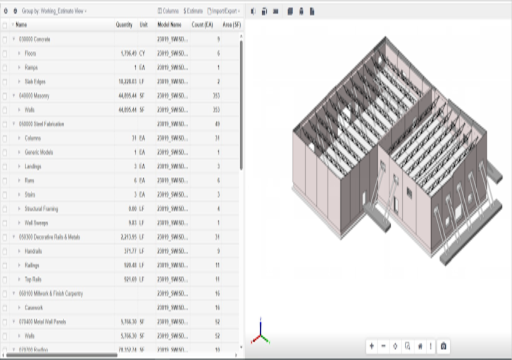Image resolution: width=512 pixels, height=360 pixels.
Task: Collapse the 050000 Steel Fabrication group
Action: (14, 124)
